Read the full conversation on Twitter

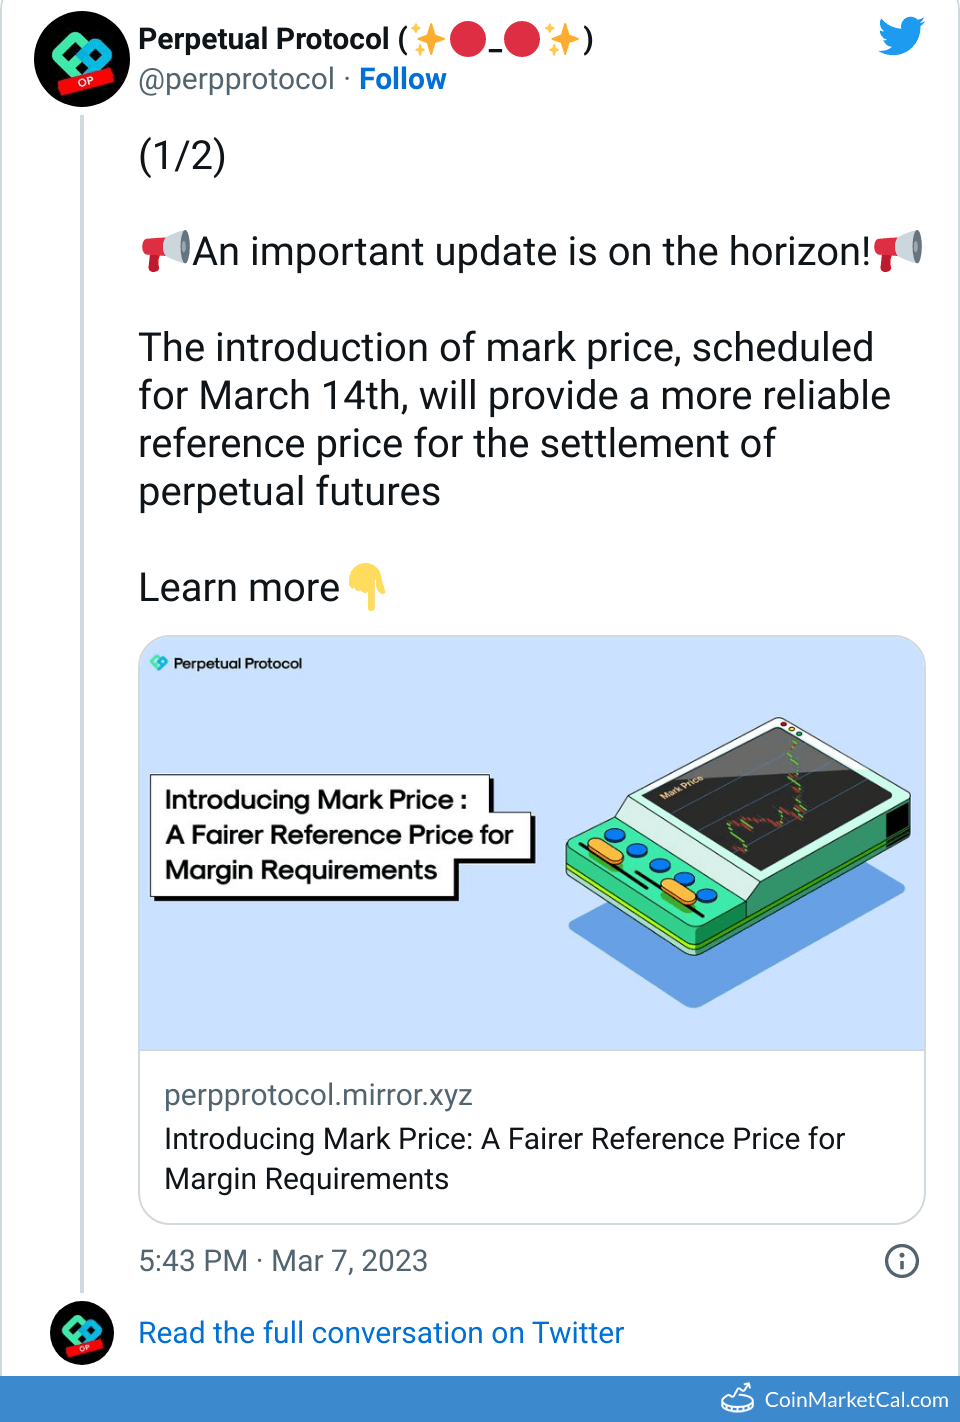[381, 1333]
